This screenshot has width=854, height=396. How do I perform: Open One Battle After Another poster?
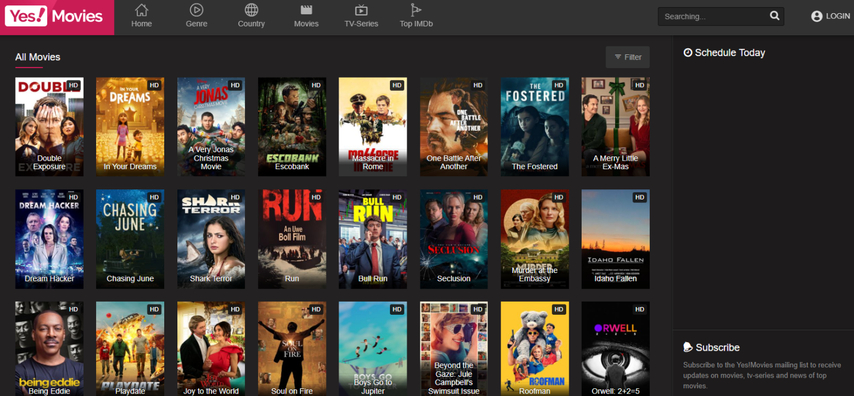[454, 126]
